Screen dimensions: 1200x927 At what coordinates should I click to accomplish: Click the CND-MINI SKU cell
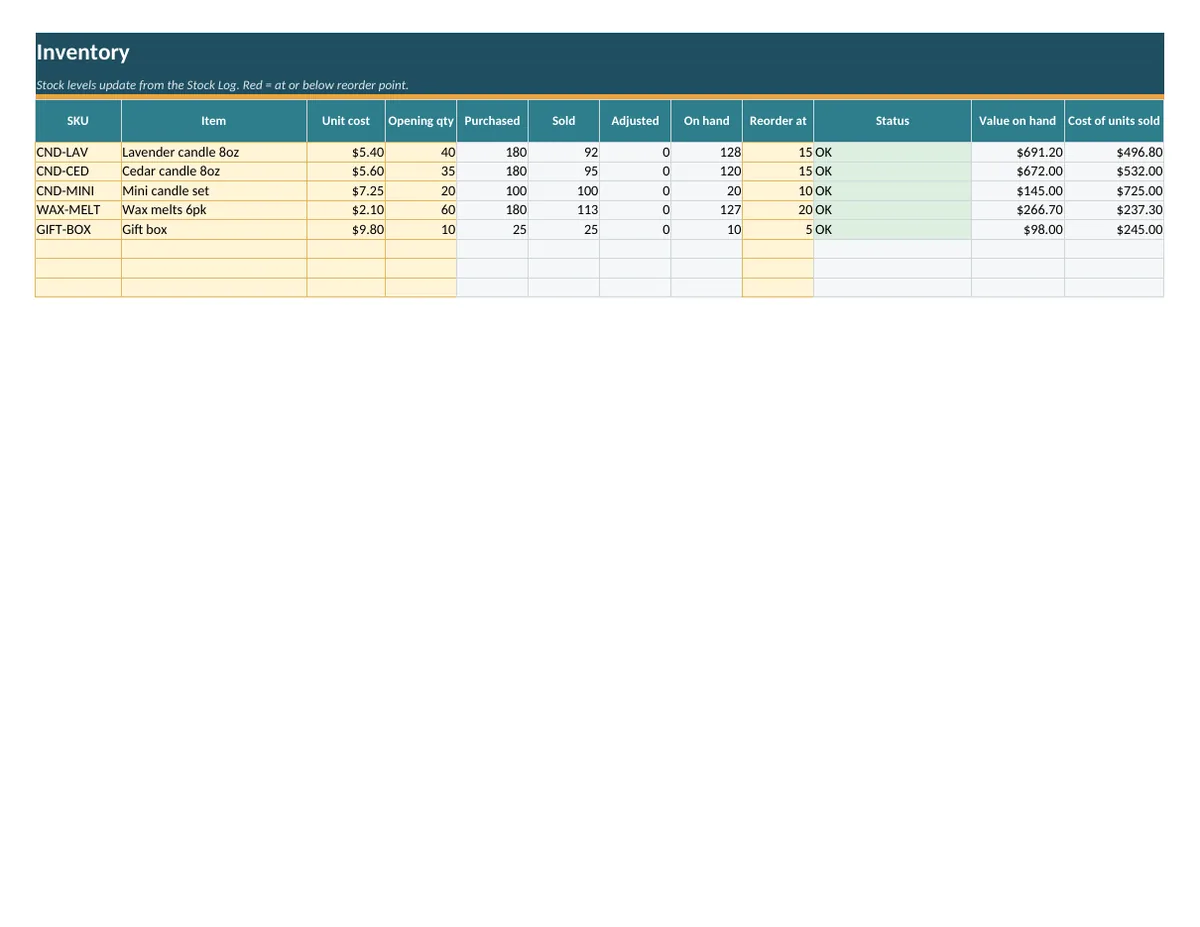pyautogui.click(x=78, y=191)
